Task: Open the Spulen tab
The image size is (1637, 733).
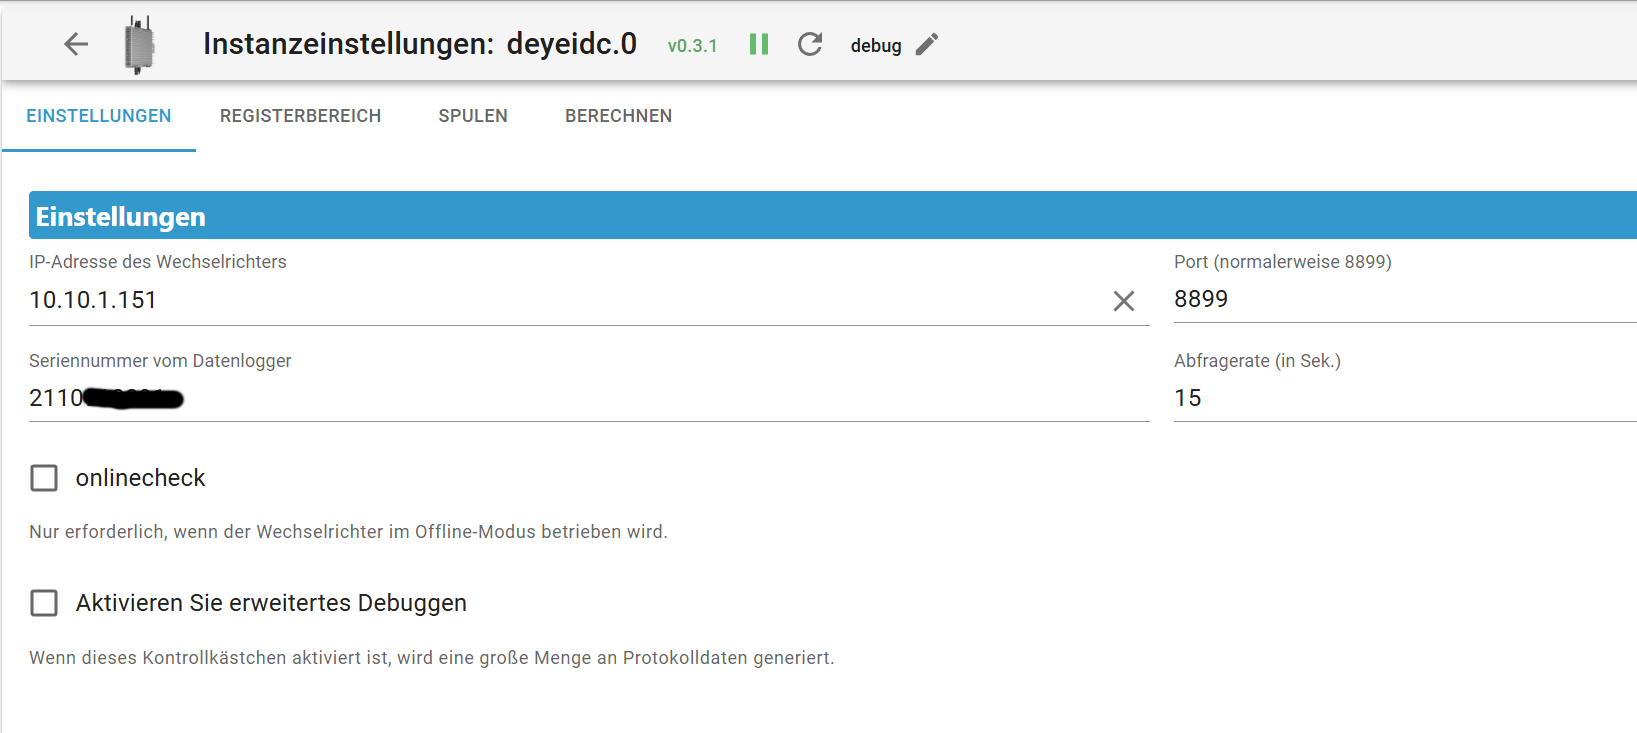Action: (x=473, y=116)
